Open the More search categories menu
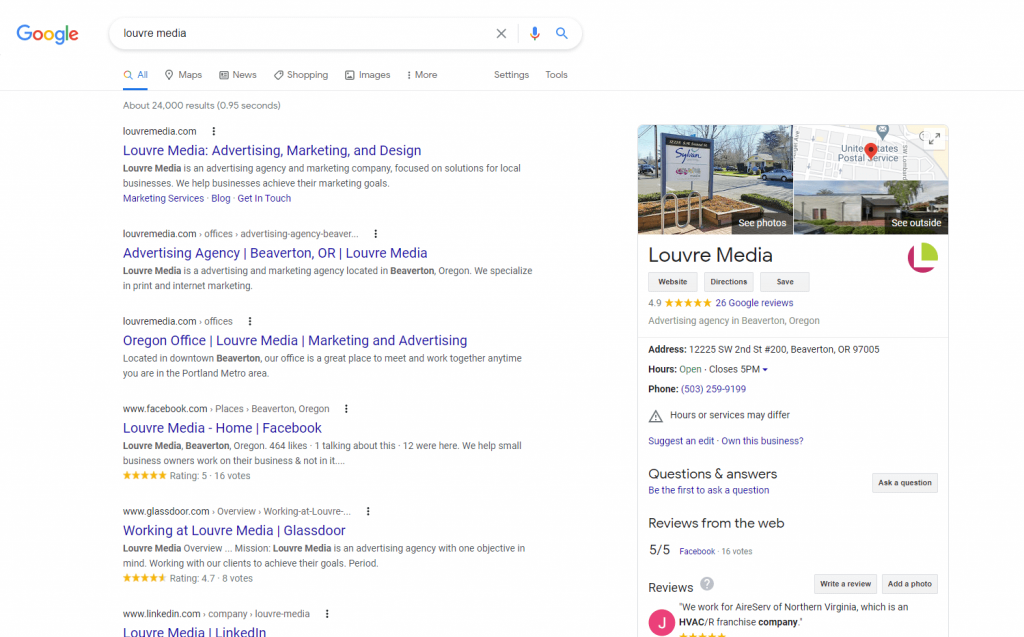This screenshot has width=1024, height=637. pos(422,75)
